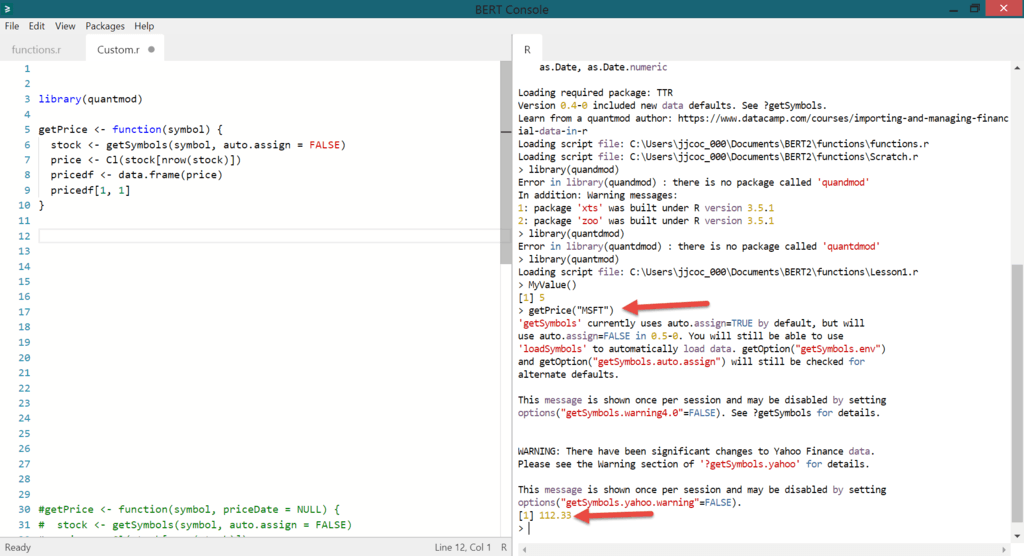Open the File menu
The width and height of the screenshot is (1024, 556).
coord(12,26)
